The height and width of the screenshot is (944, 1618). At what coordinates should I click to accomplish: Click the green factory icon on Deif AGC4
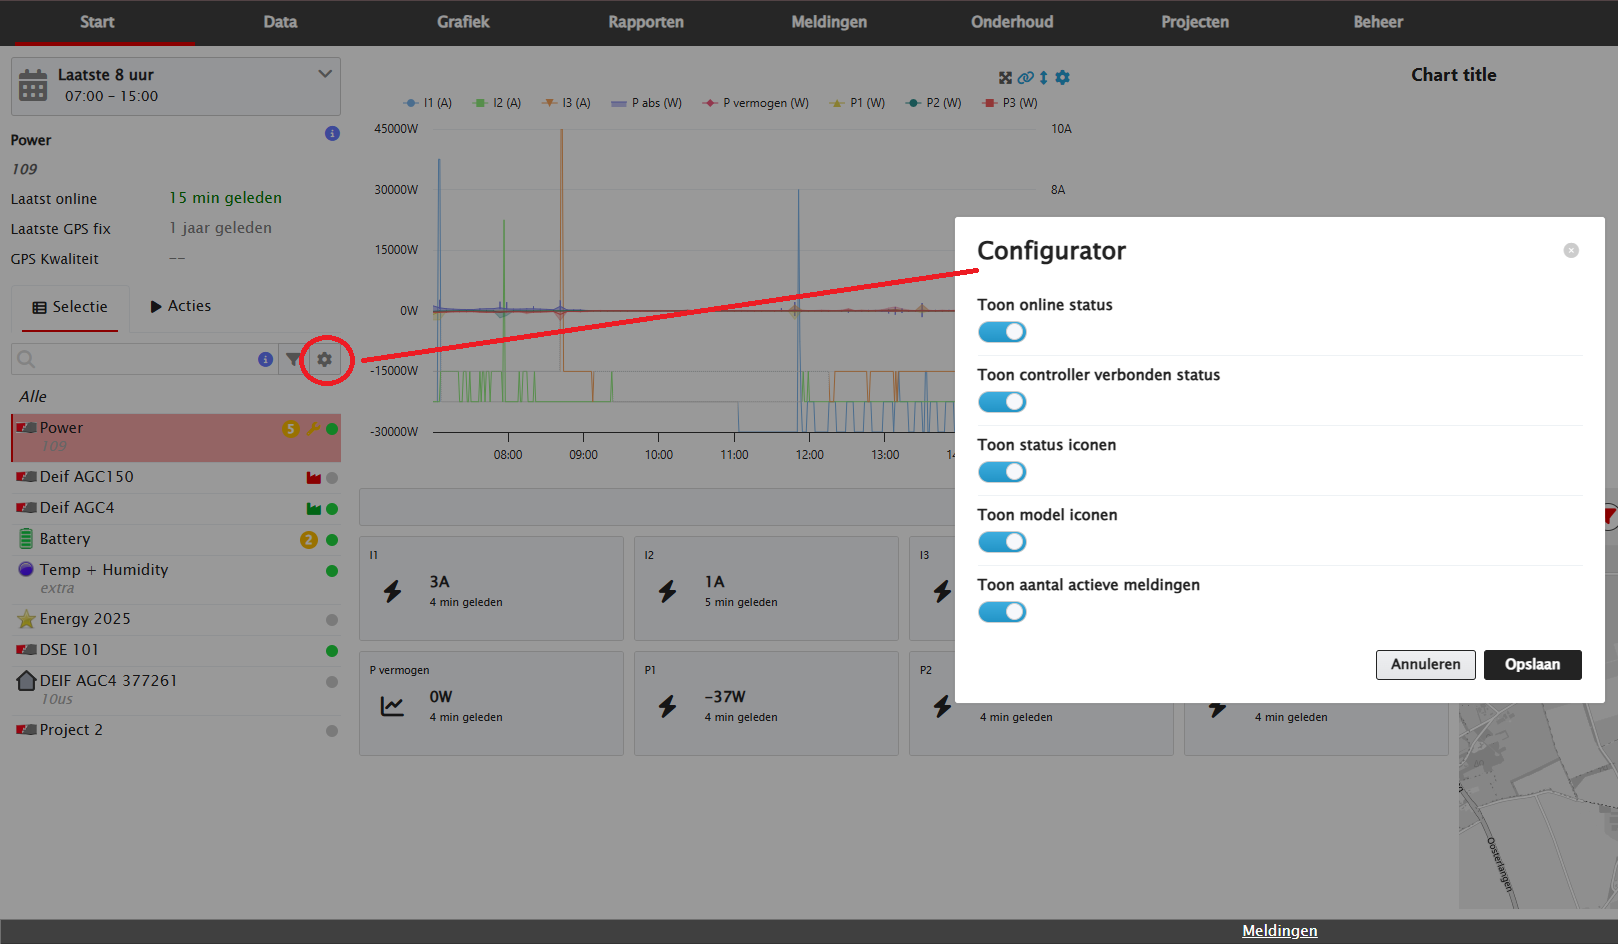pos(314,509)
